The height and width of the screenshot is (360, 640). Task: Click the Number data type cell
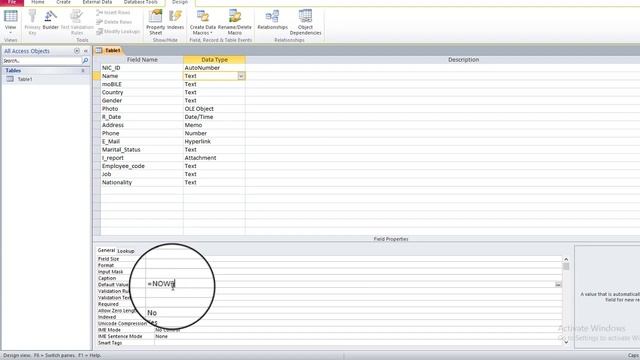[x=214, y=133]
